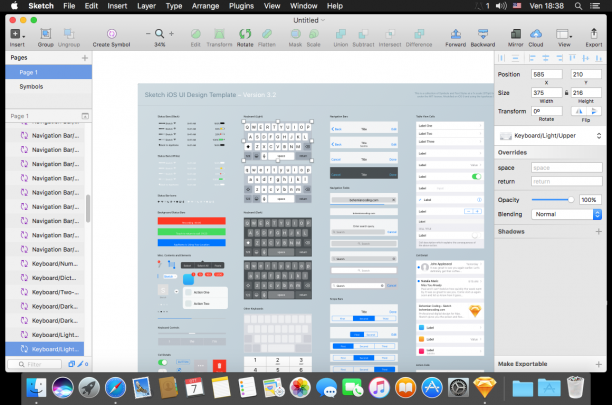Open the Window menu
The height and width of the screenshot is (405, 612).
[x=304, y=6]
